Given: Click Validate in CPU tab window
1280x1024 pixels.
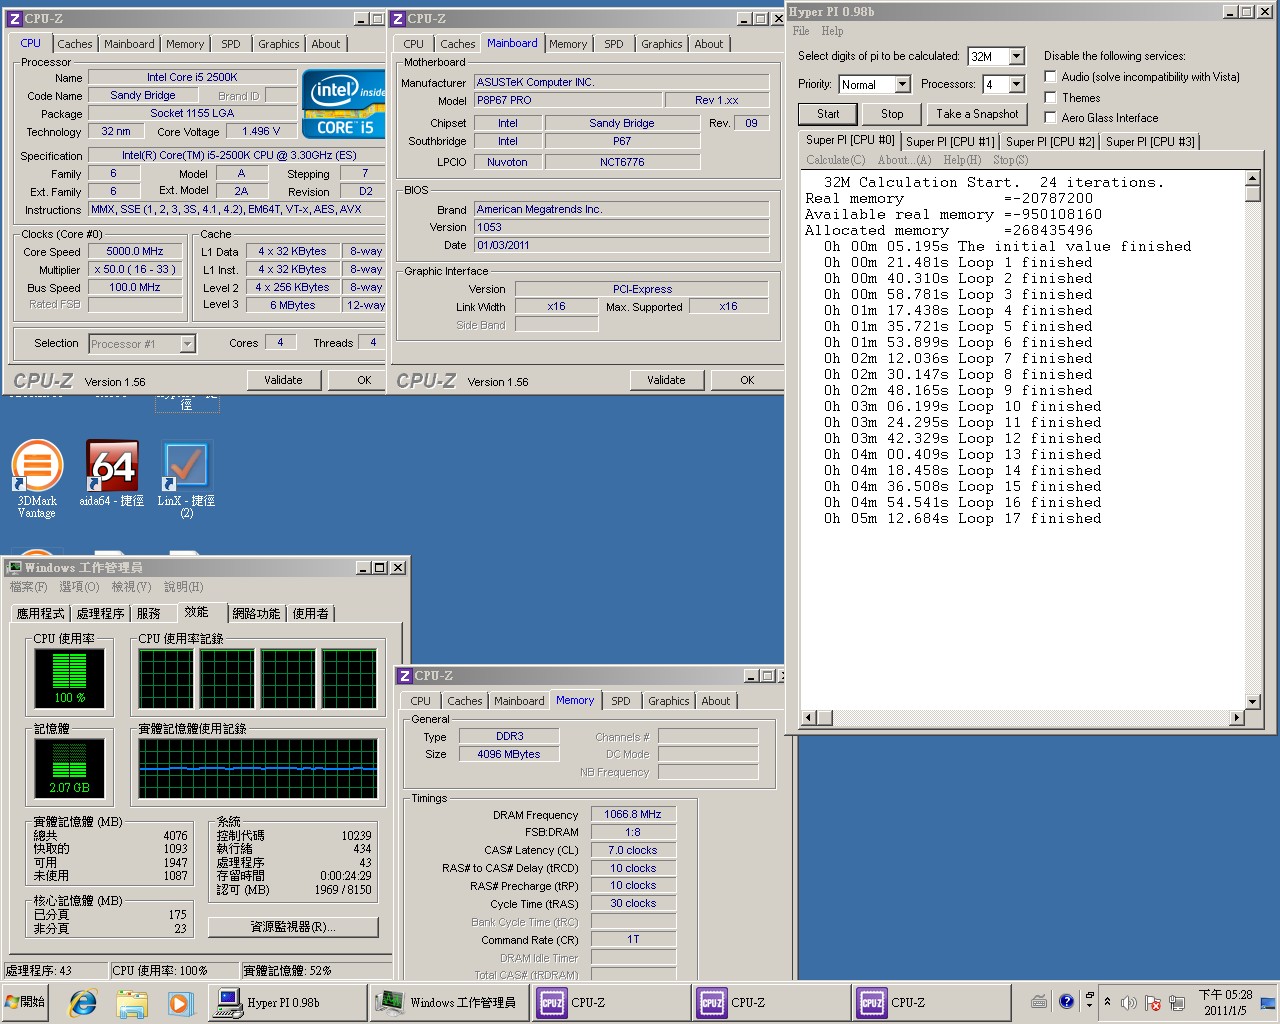Looking at the screenshot, I should 283,380.
